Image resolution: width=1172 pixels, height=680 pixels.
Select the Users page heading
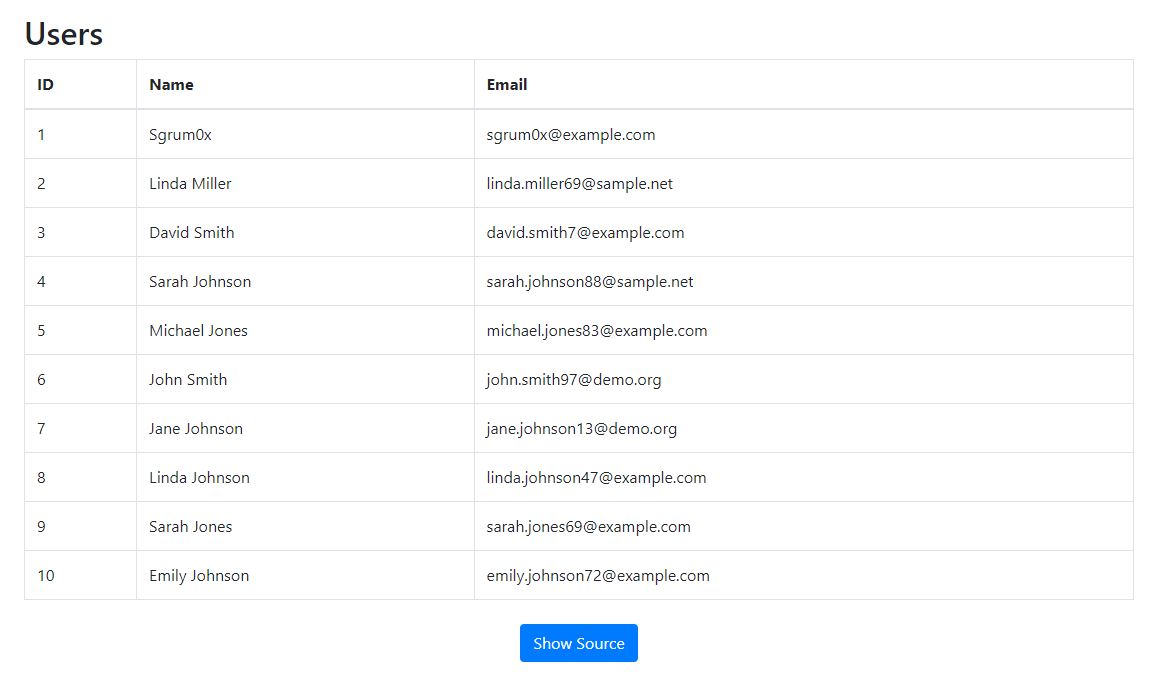(x=64, y=34)
